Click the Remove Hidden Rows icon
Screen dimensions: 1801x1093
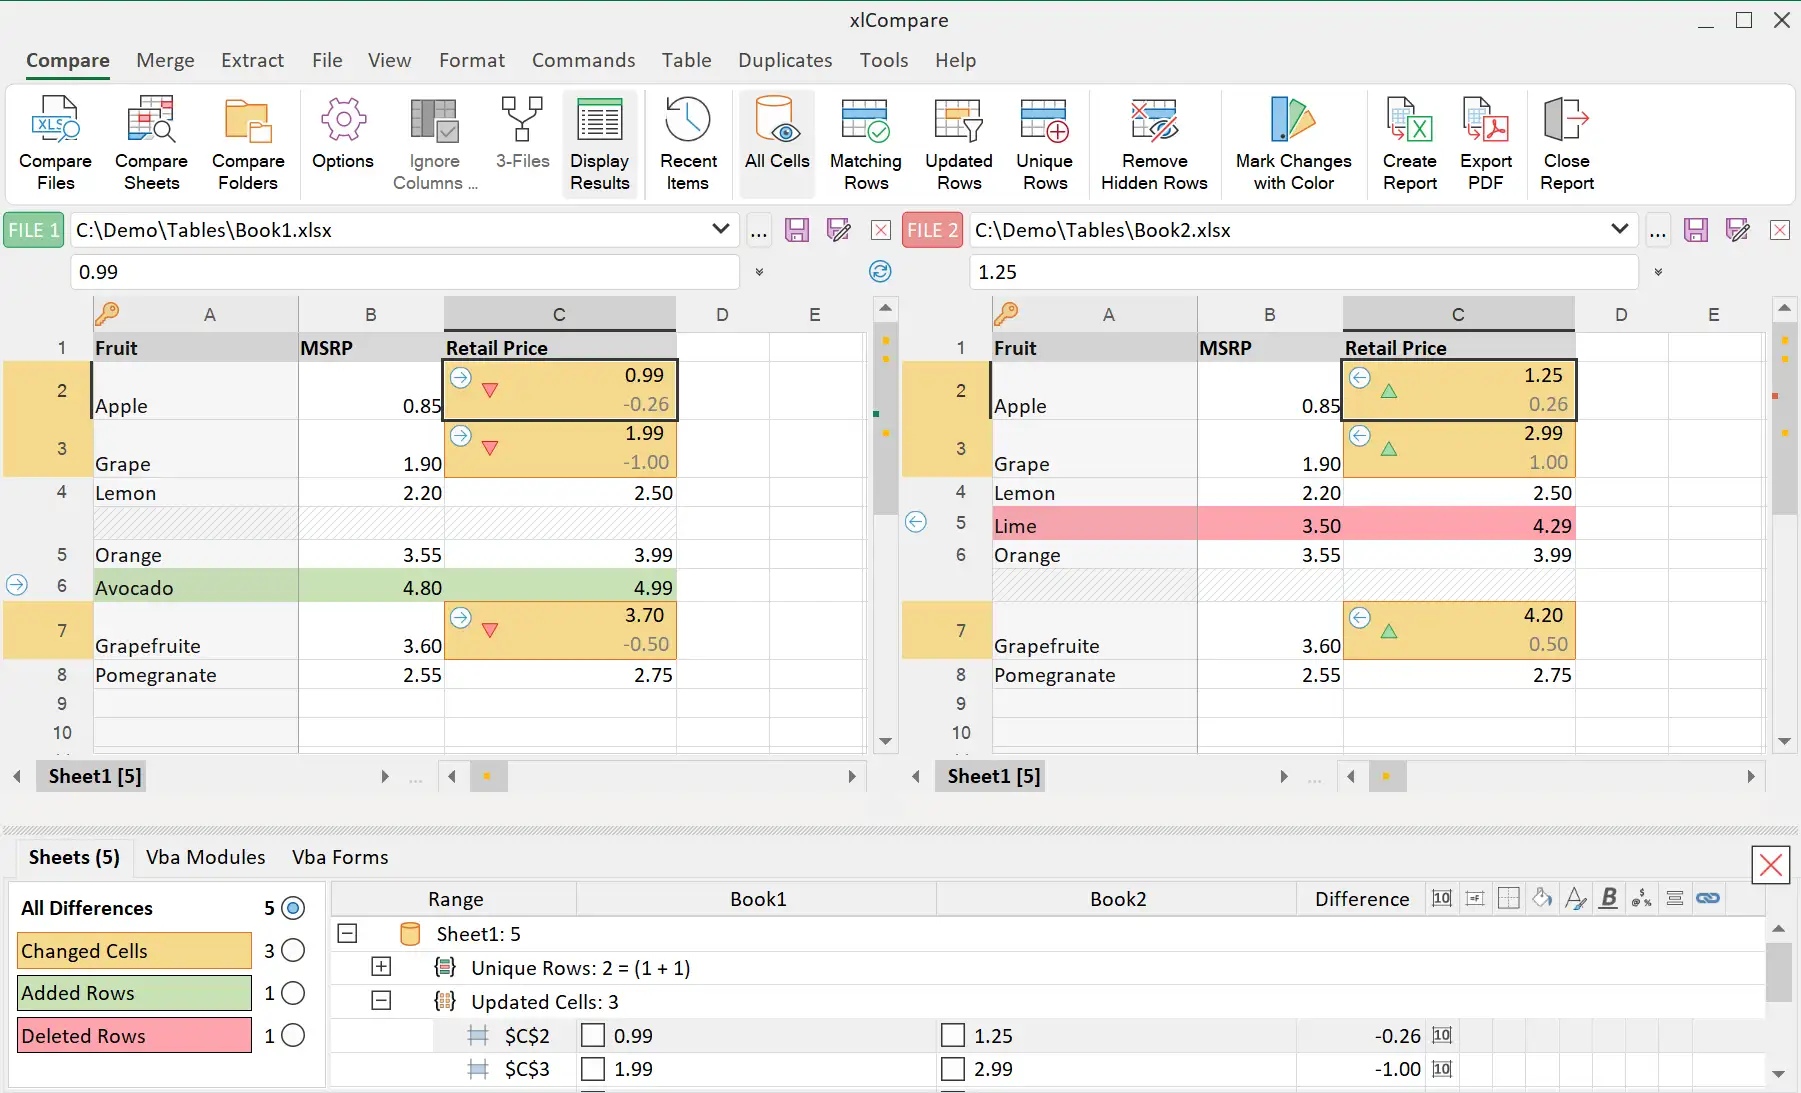coord(1154,143)
